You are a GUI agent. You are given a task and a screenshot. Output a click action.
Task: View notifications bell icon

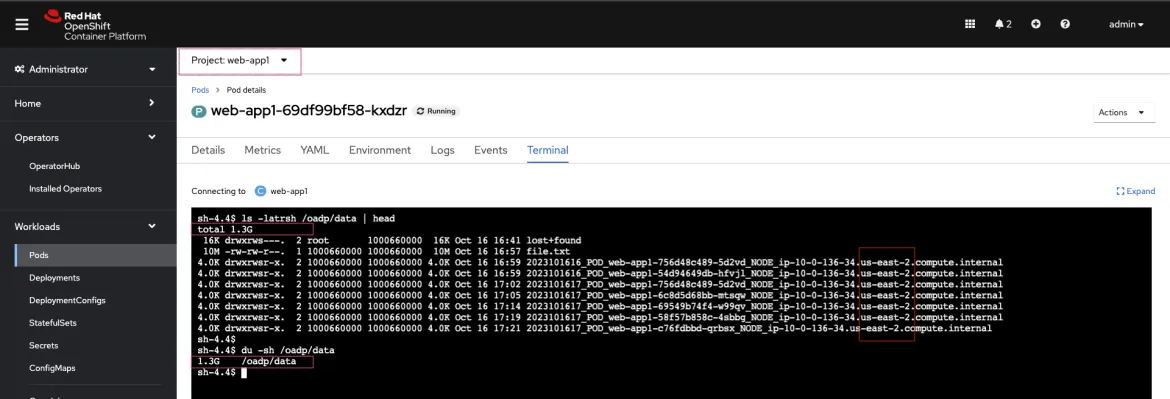(1003, 24)
